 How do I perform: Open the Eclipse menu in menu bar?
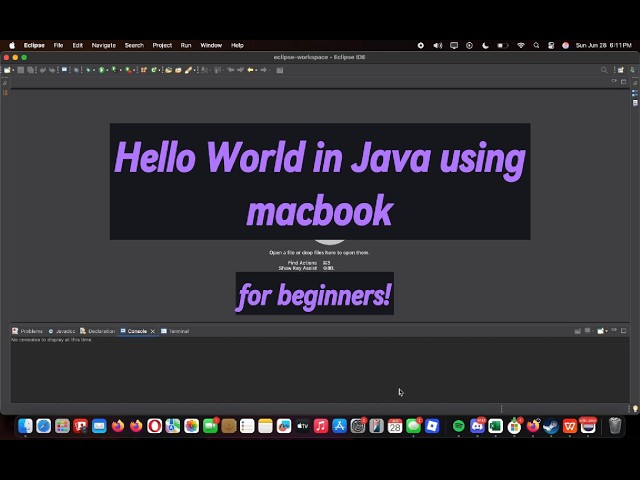[x=34, y=45]
